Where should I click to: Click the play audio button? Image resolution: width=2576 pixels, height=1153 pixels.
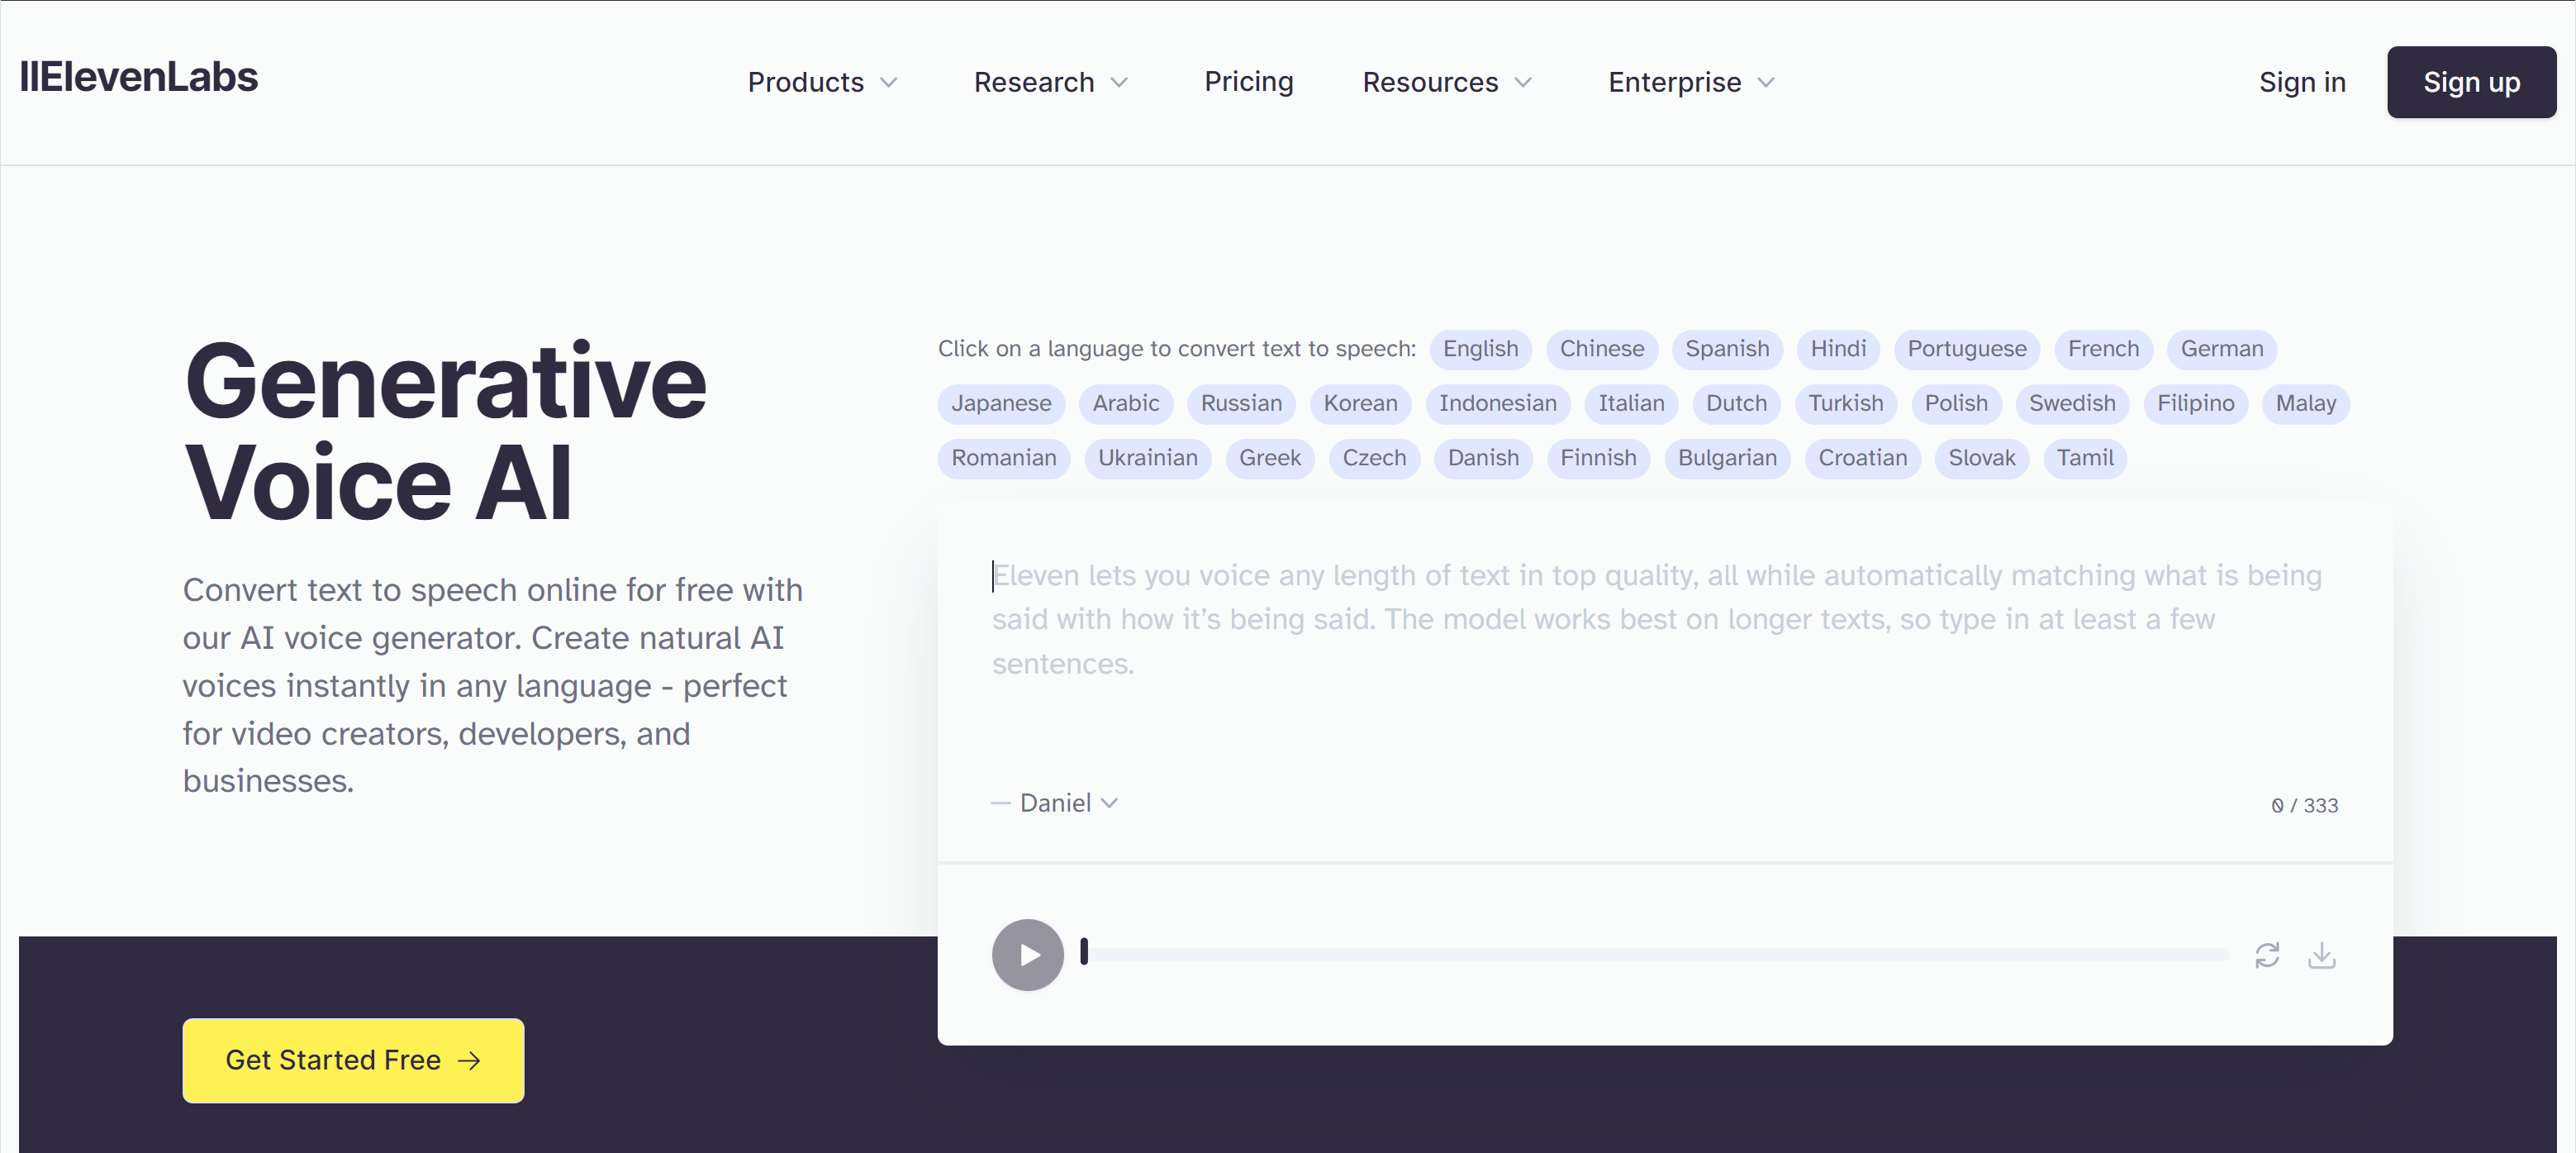(1027, 954)
